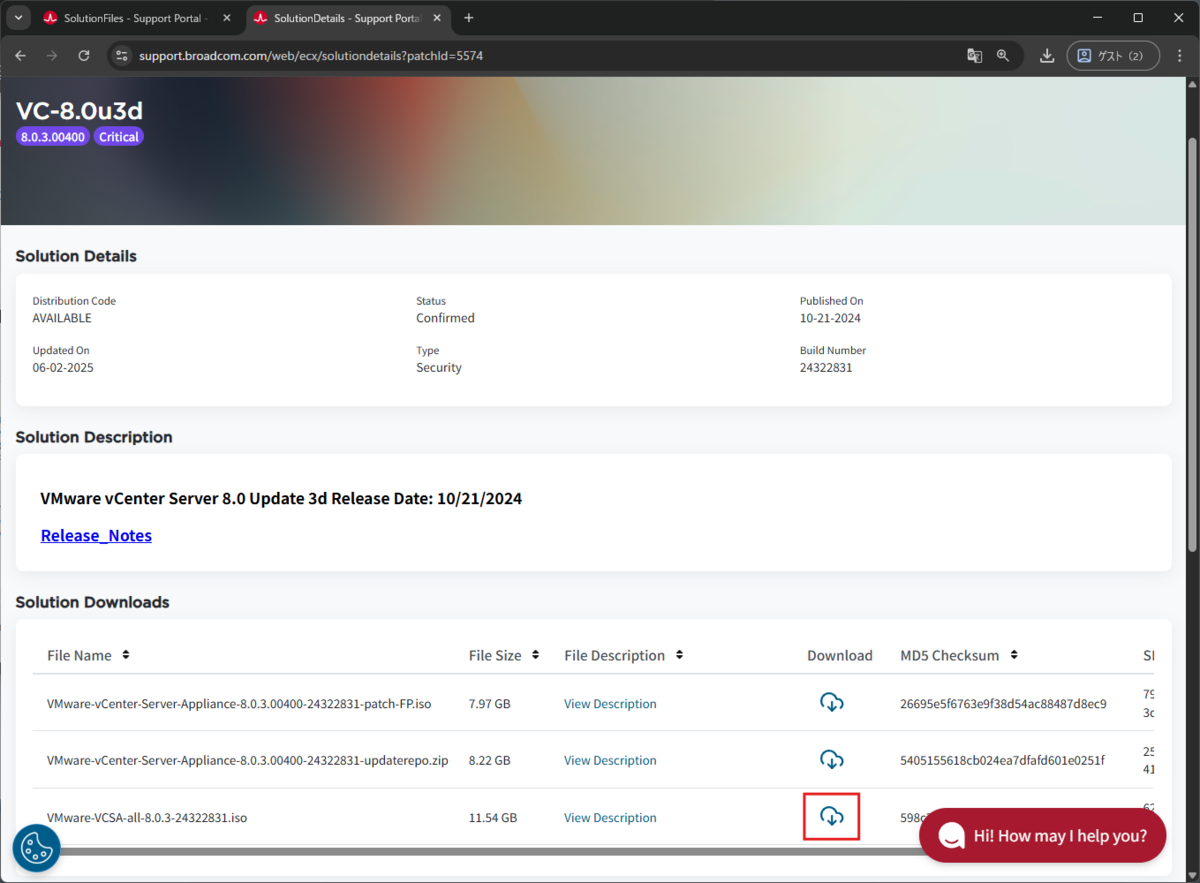Click the VC-8.0u3d heading
The height and width of the screenshot is (883, 1200).
click(79, 110)
